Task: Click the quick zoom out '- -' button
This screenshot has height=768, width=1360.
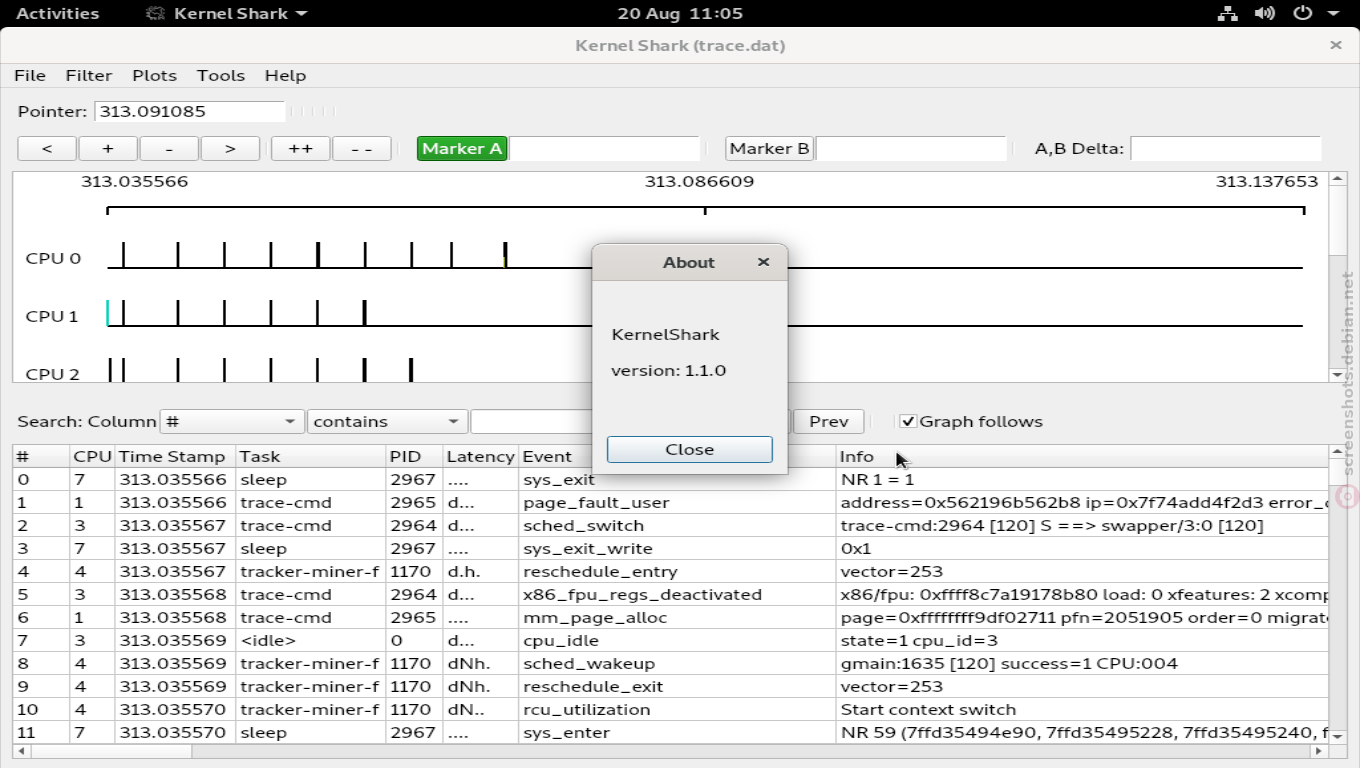Action: [361, 148]
